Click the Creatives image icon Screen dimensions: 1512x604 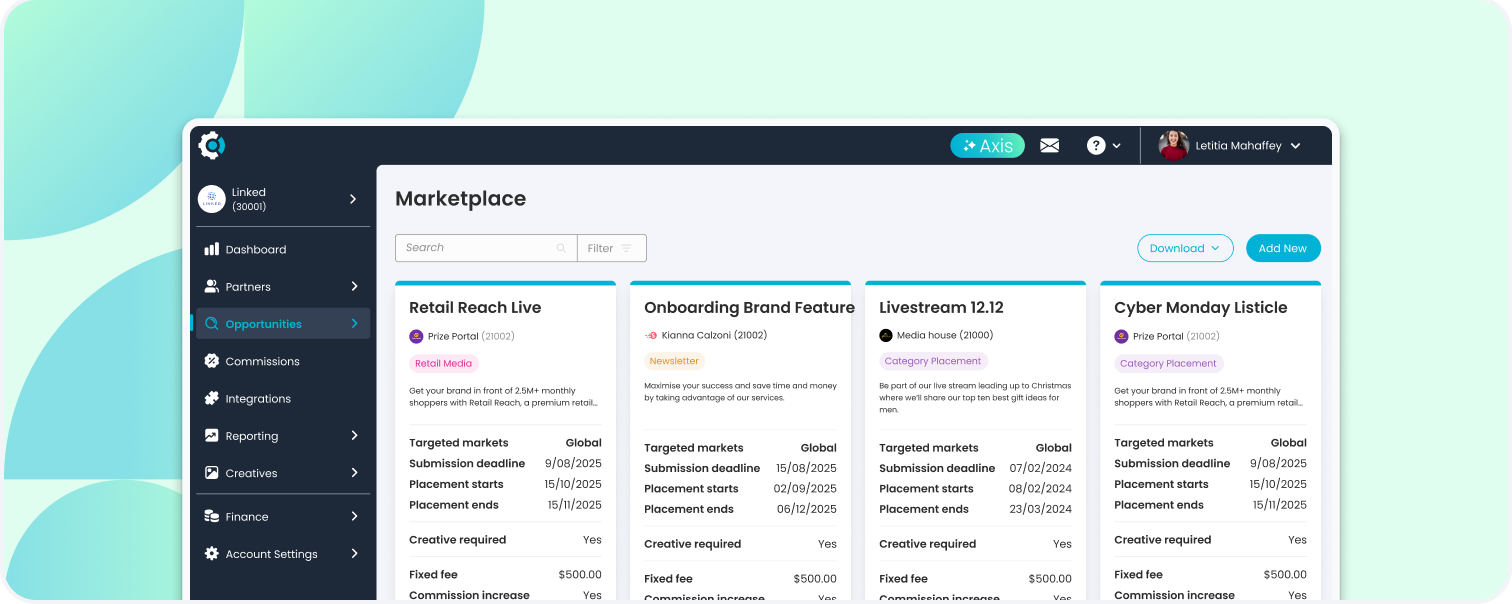[x=211, y=473]
